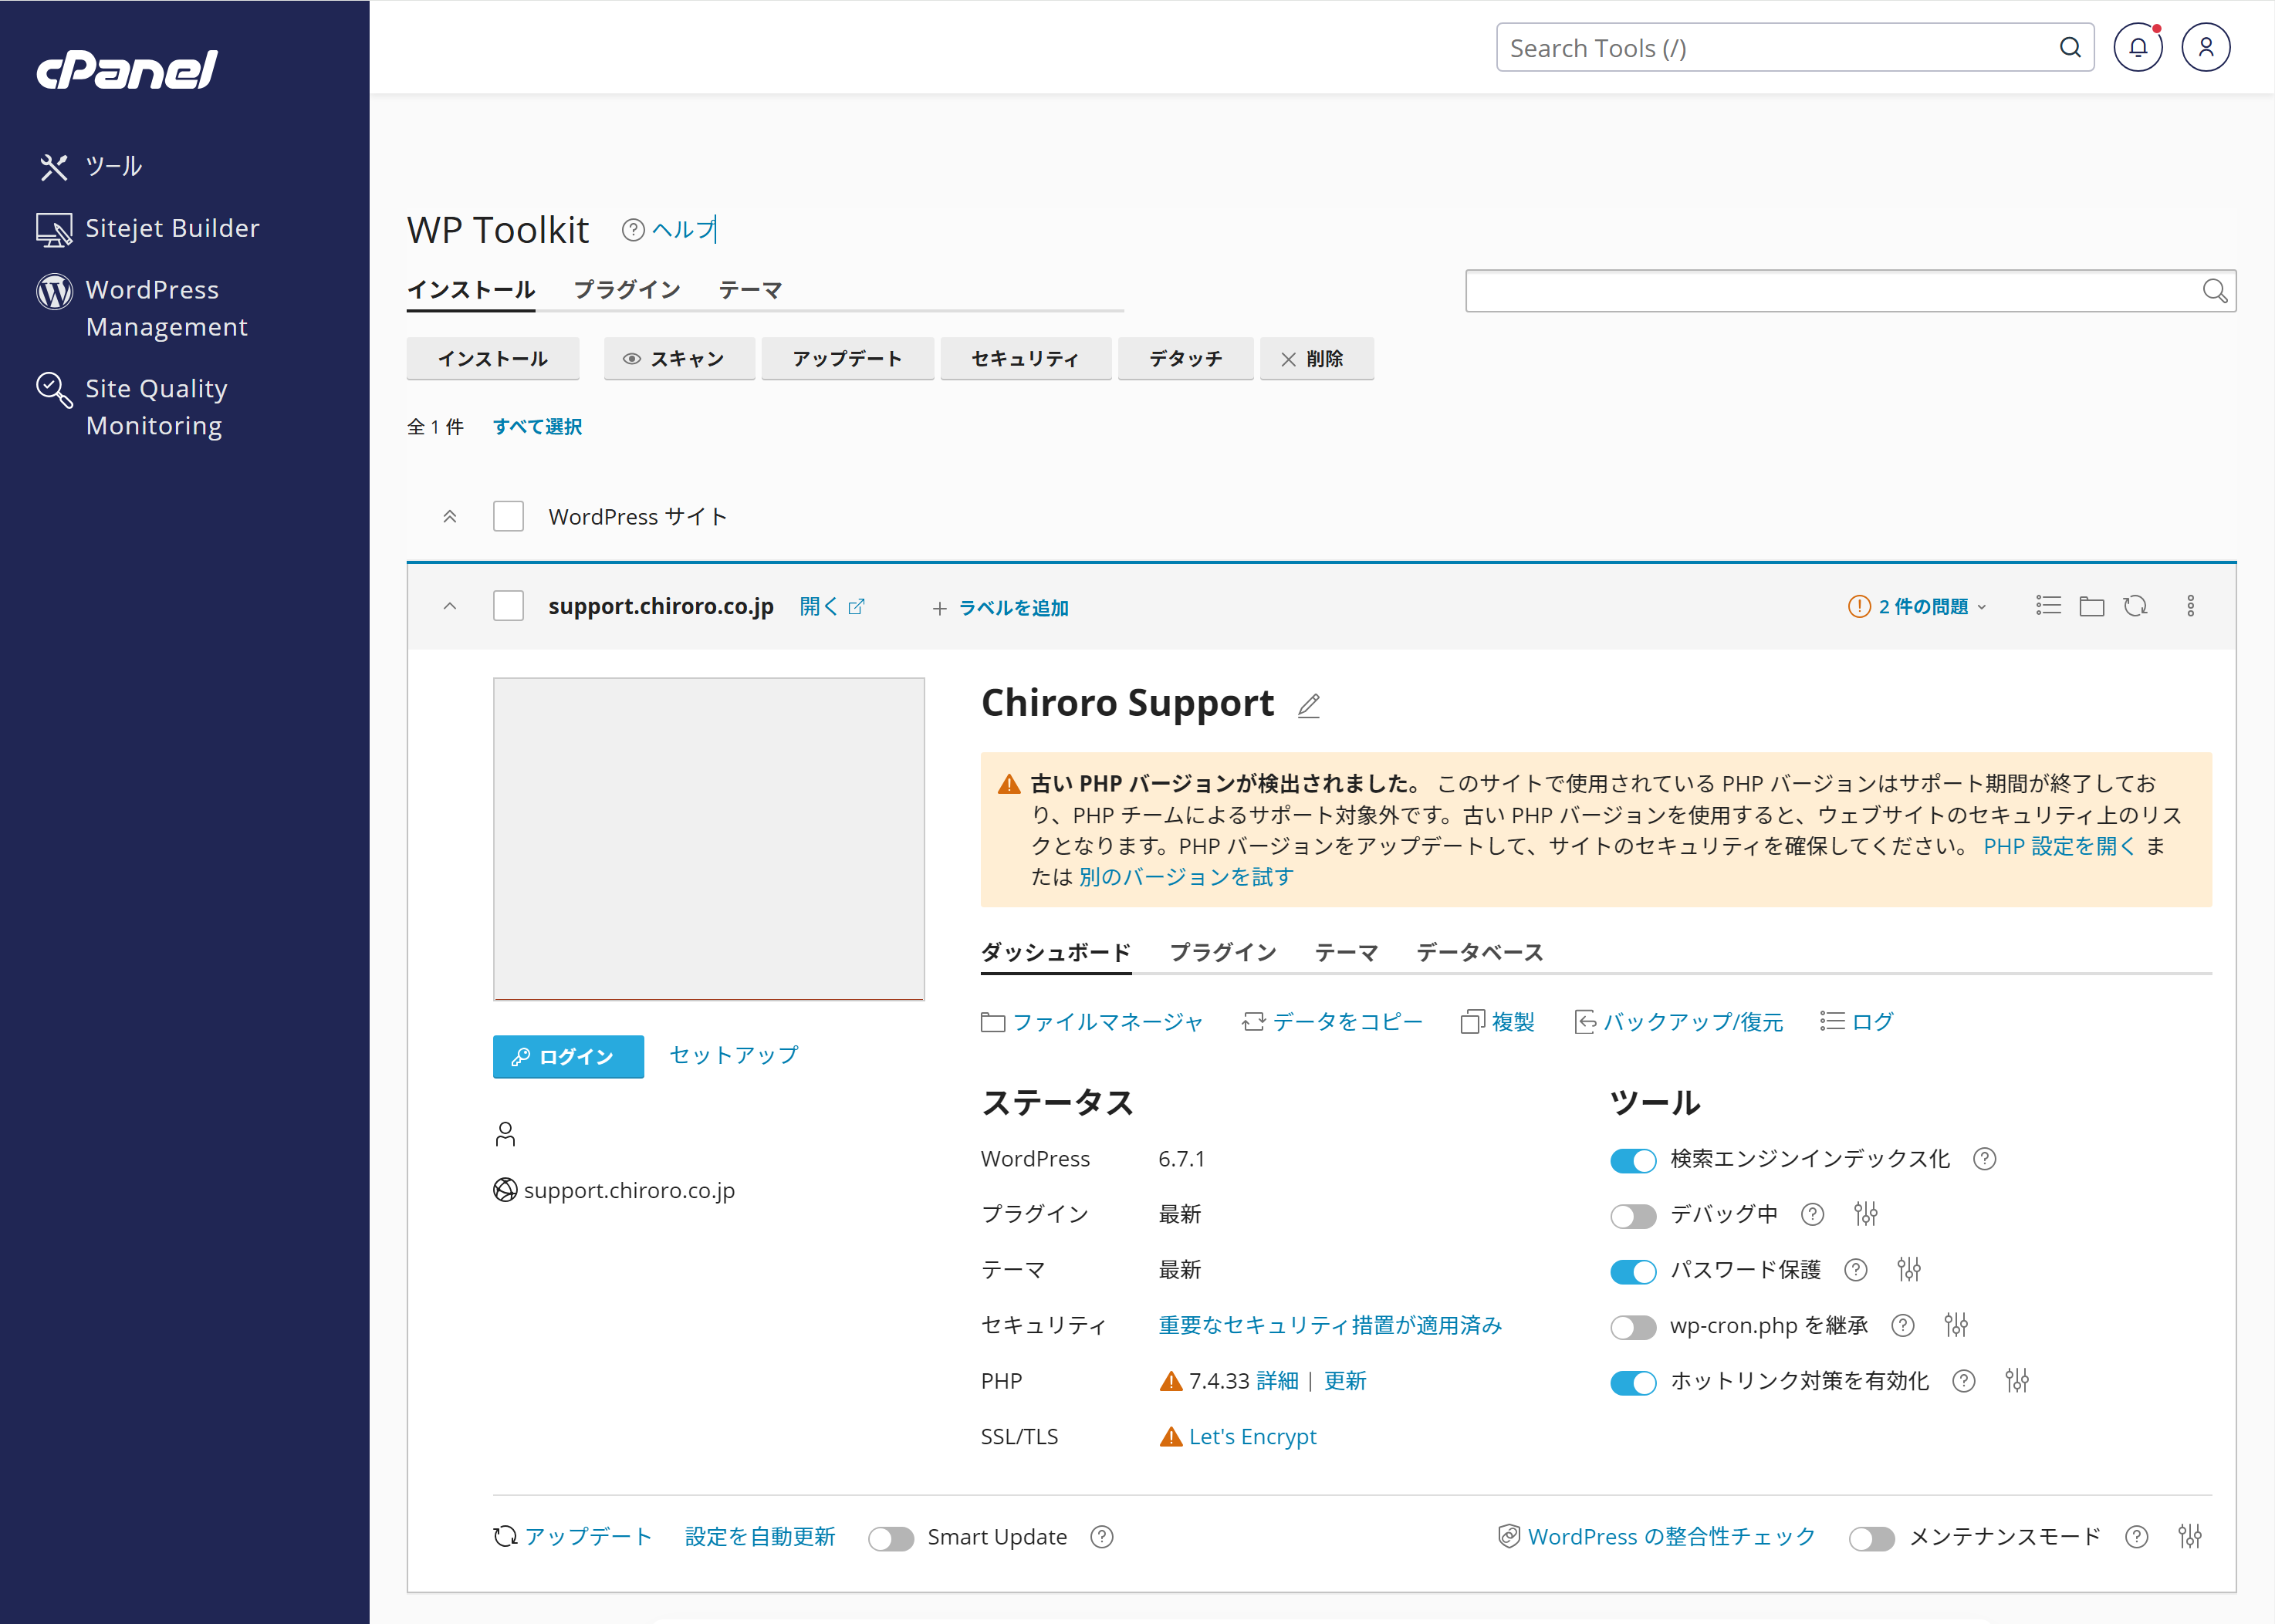Select the ダッシュボード tab
Screen dimensions: 2275x1624
pyautogui.click(x=1056, y=952)
